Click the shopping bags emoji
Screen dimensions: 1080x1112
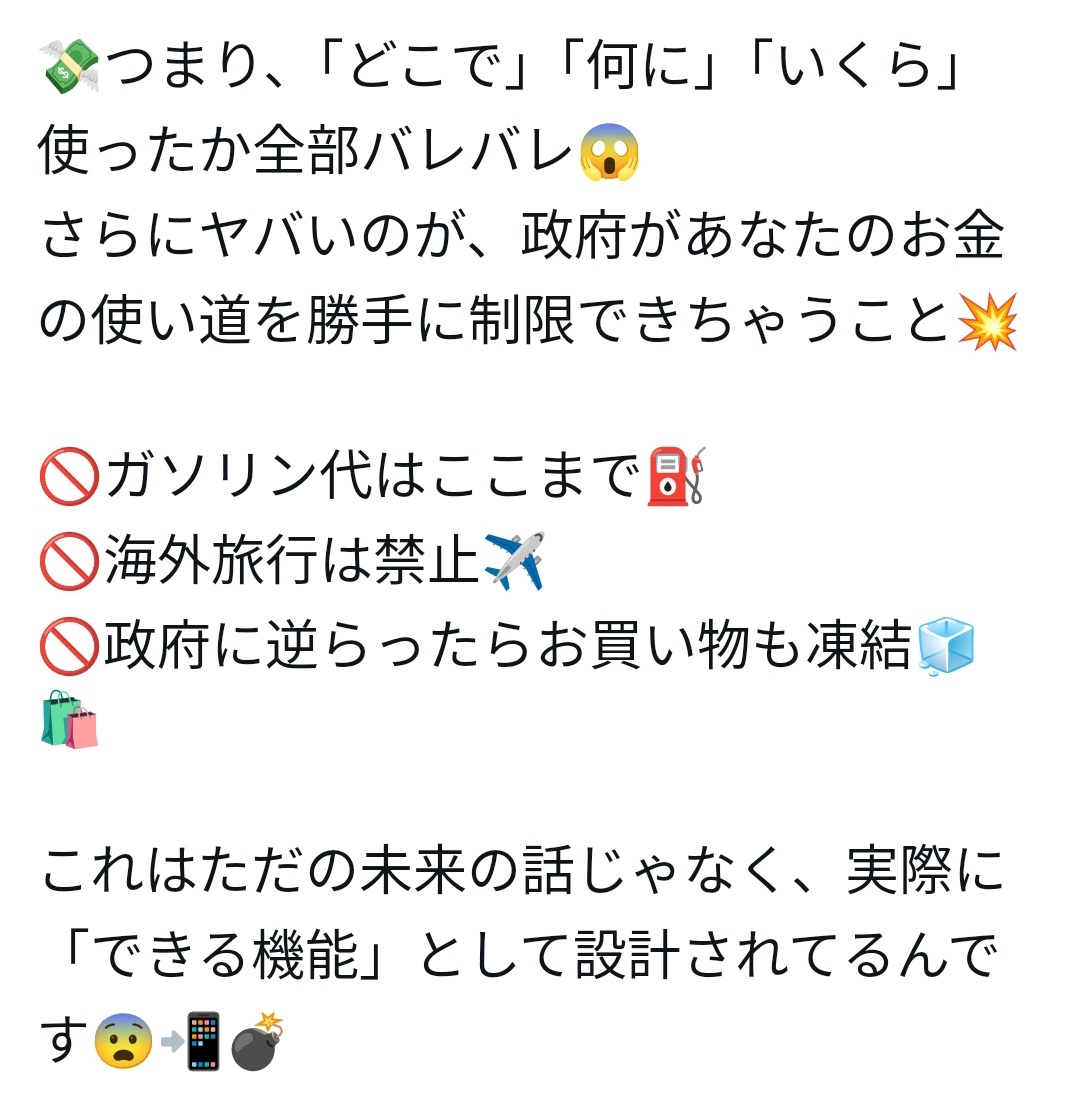click(69, 719)
